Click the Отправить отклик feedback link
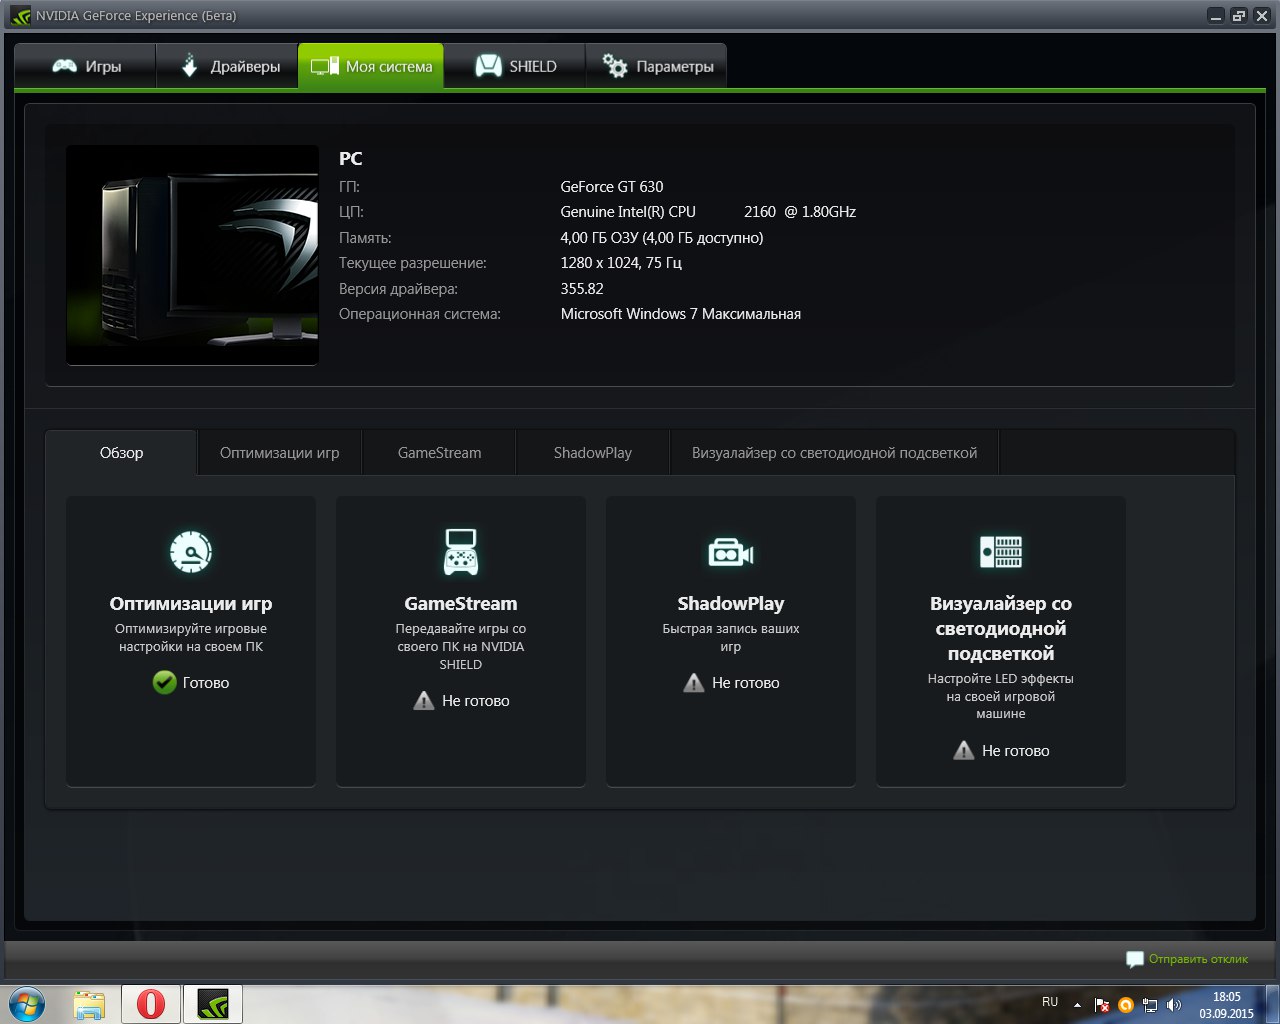1280x1024 pixels. [1197, 959]
